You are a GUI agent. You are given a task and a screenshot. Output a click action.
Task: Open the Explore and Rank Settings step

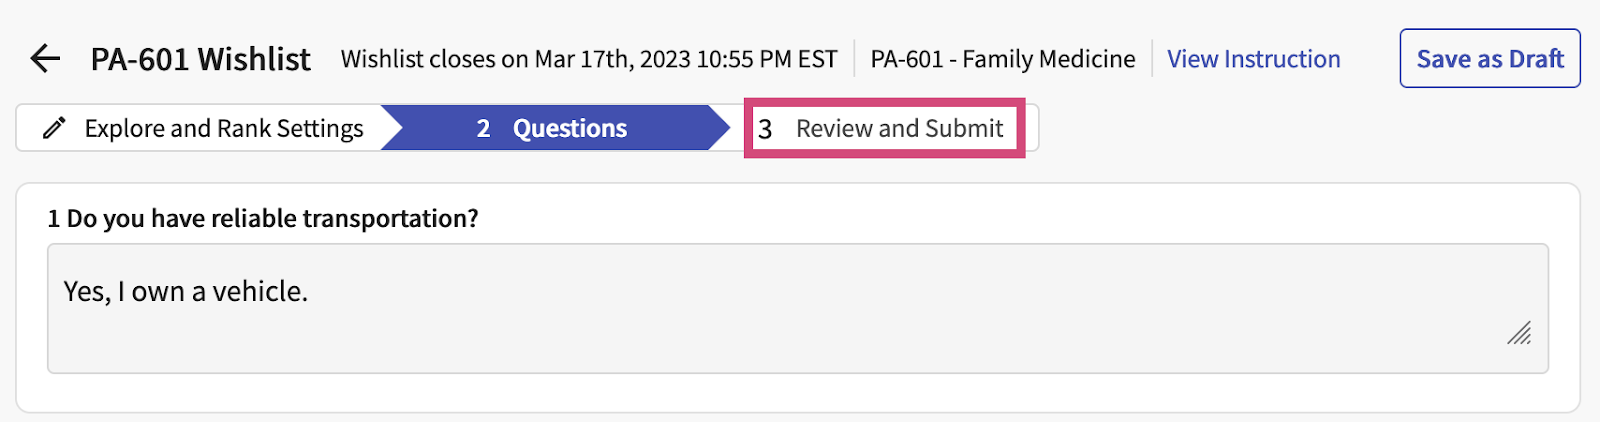[223, 128]
